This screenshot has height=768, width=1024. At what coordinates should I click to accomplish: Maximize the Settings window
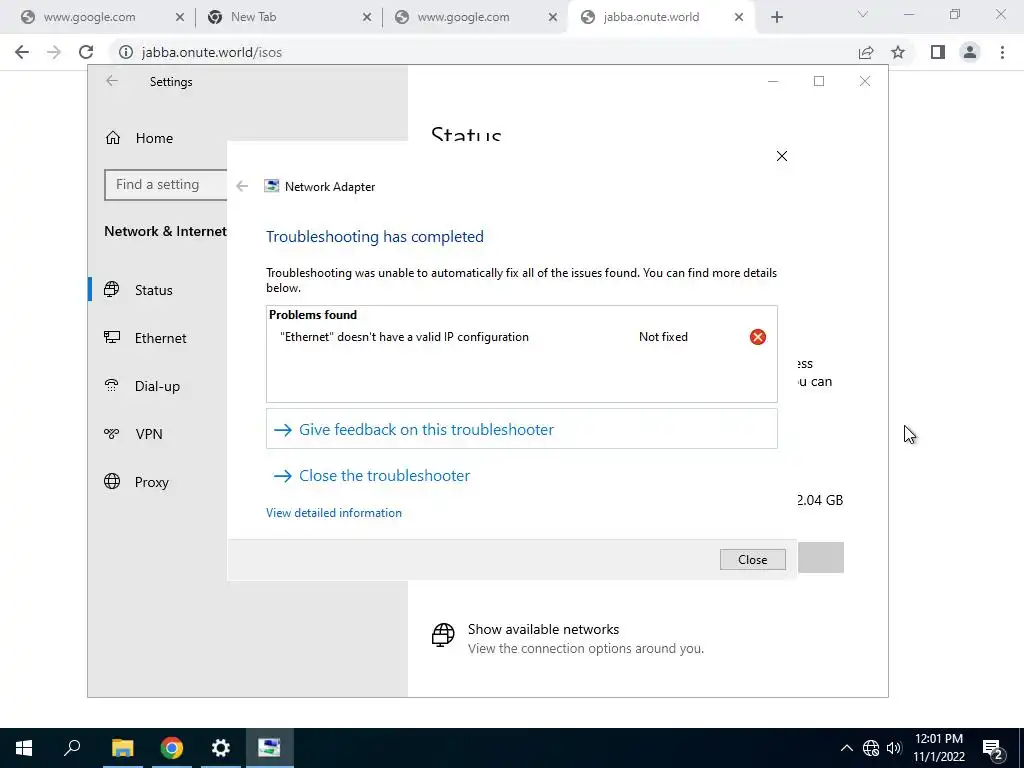point(819,81)
